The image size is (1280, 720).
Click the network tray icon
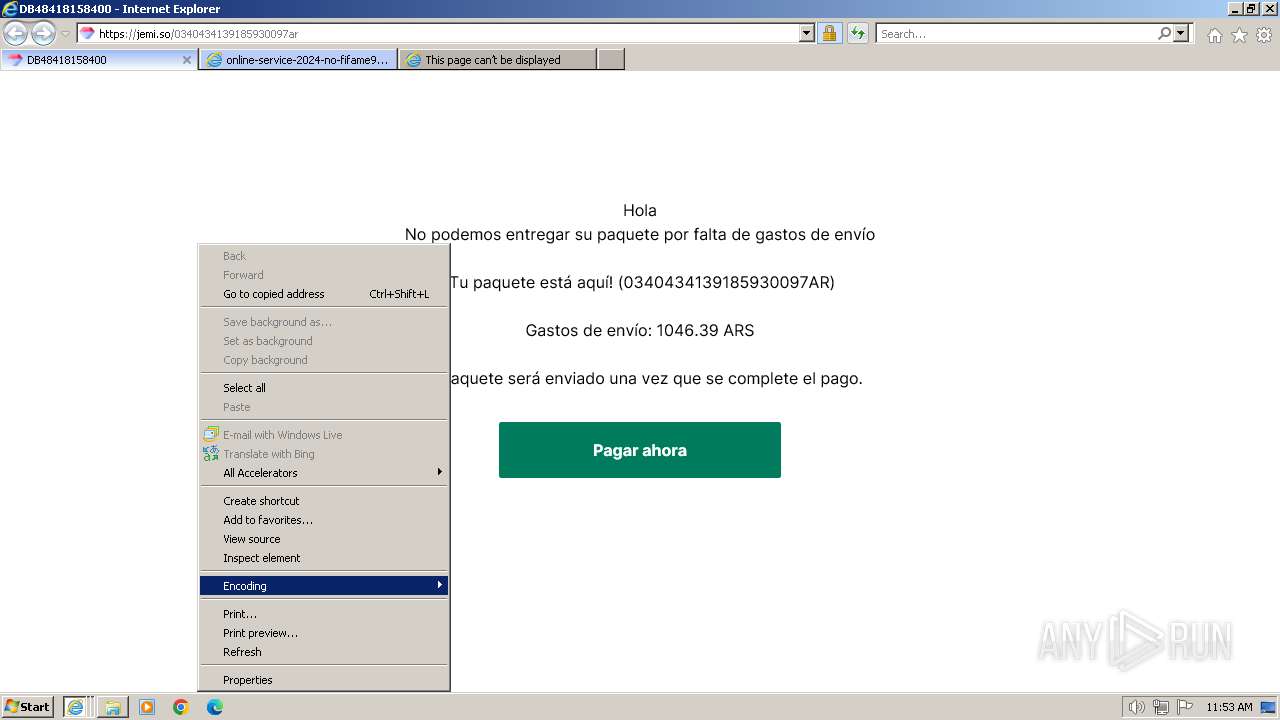point(1161,707)
